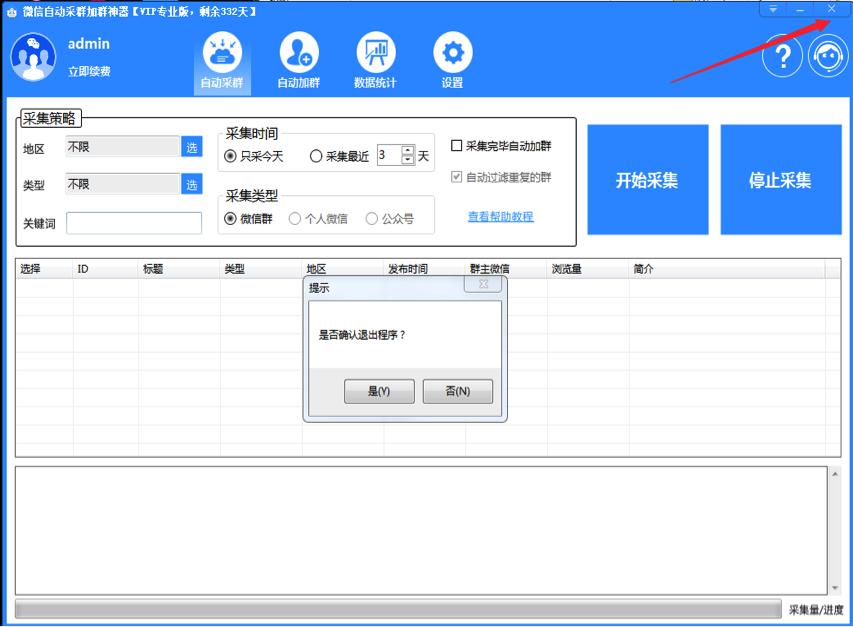Confirm exit with 是(Y) button
The height and width of the screenshot is (627, 853).
pyautogui.click(x=379, y=391)
